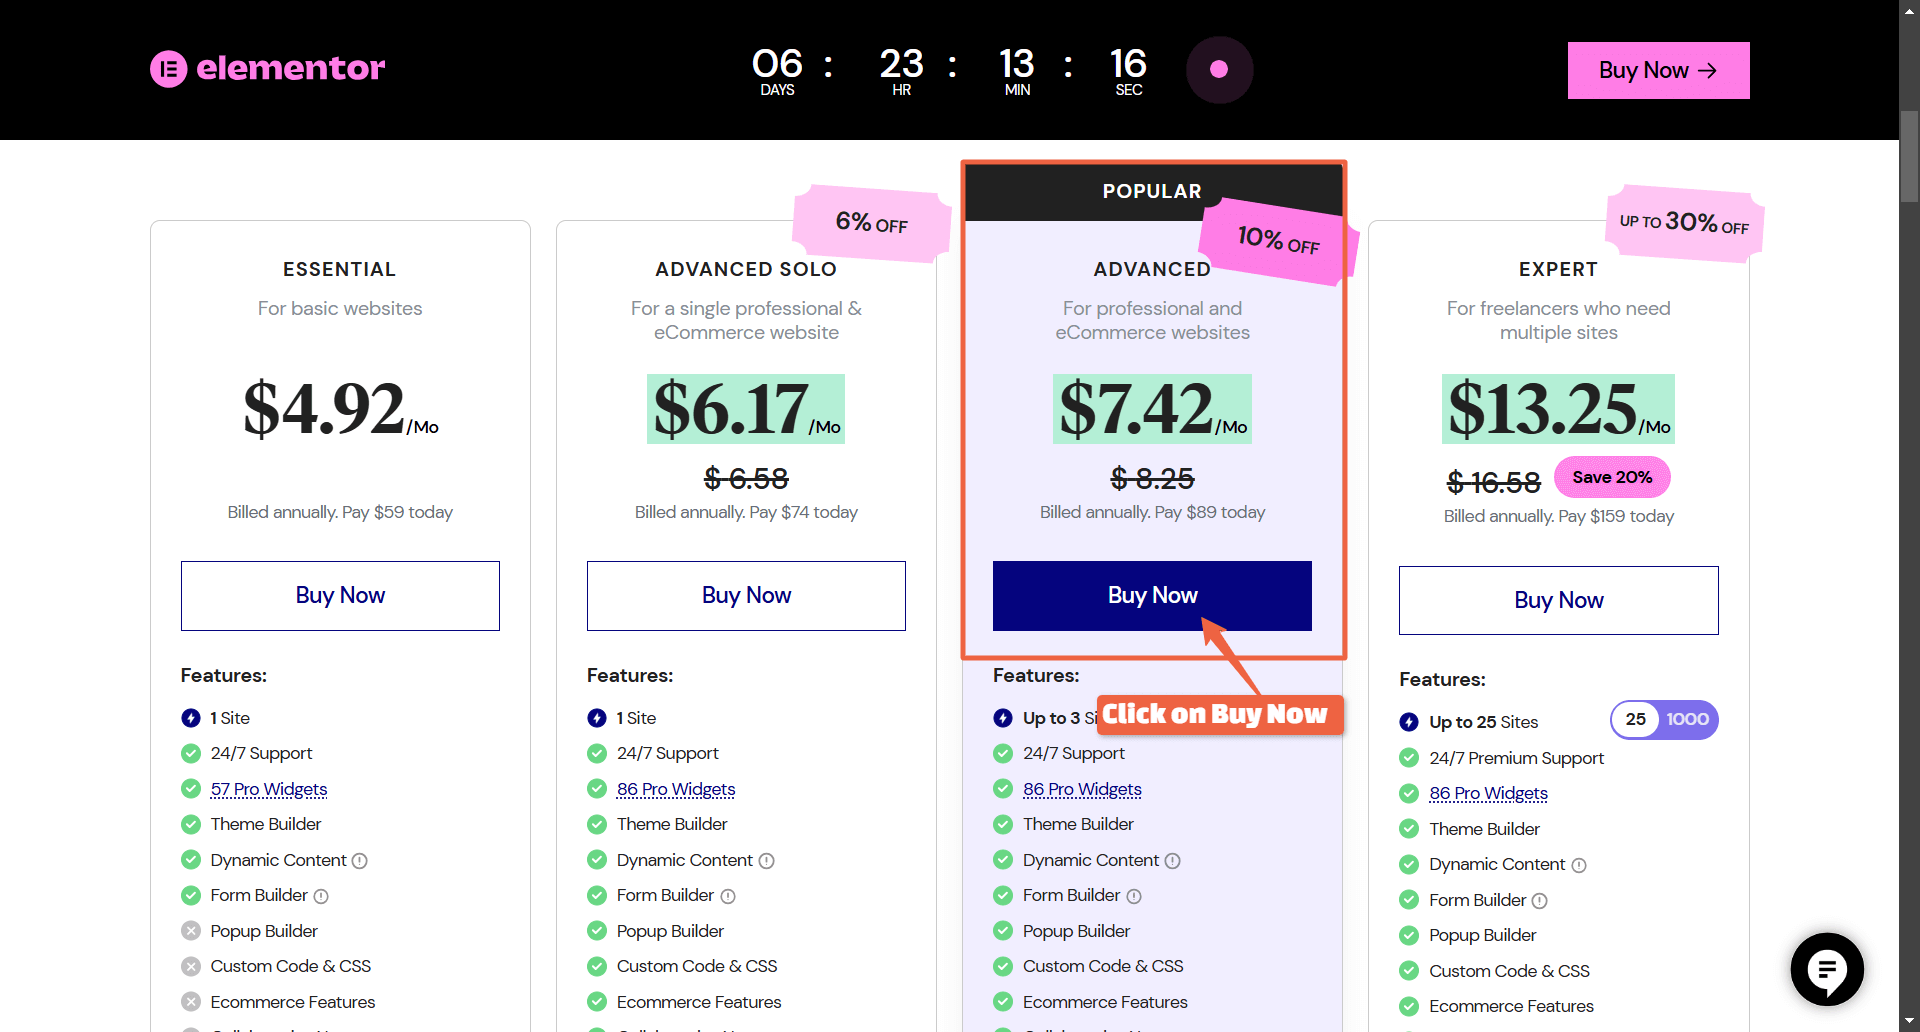Open the chat support bubble
Image resolution: width=1920 pixels, height=1032 pixels.
click(1826, 969)
